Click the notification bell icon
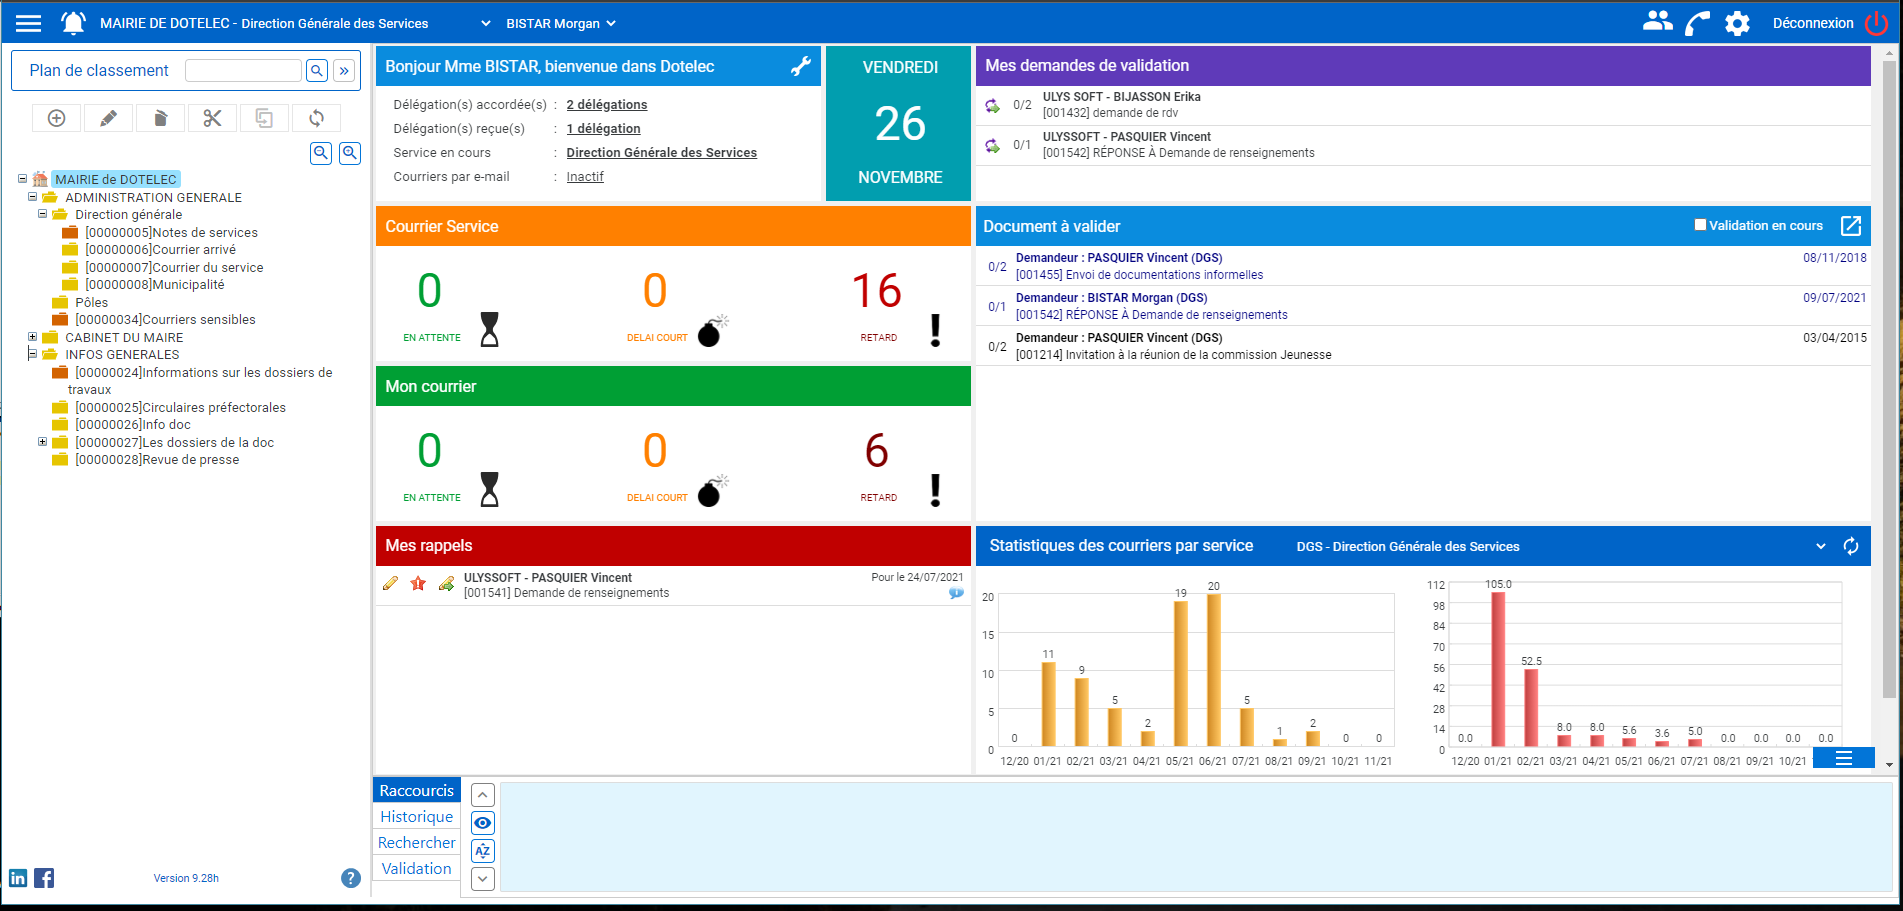Image resolution: width=1903 pixels, height=911 pixels. pos(73,23)
